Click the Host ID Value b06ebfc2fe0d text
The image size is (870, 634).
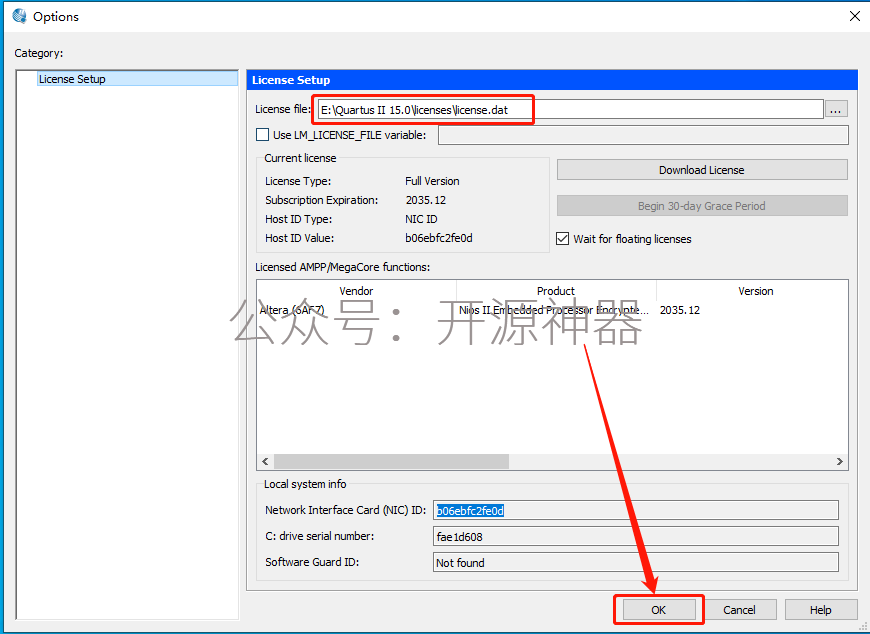[439, 238]
